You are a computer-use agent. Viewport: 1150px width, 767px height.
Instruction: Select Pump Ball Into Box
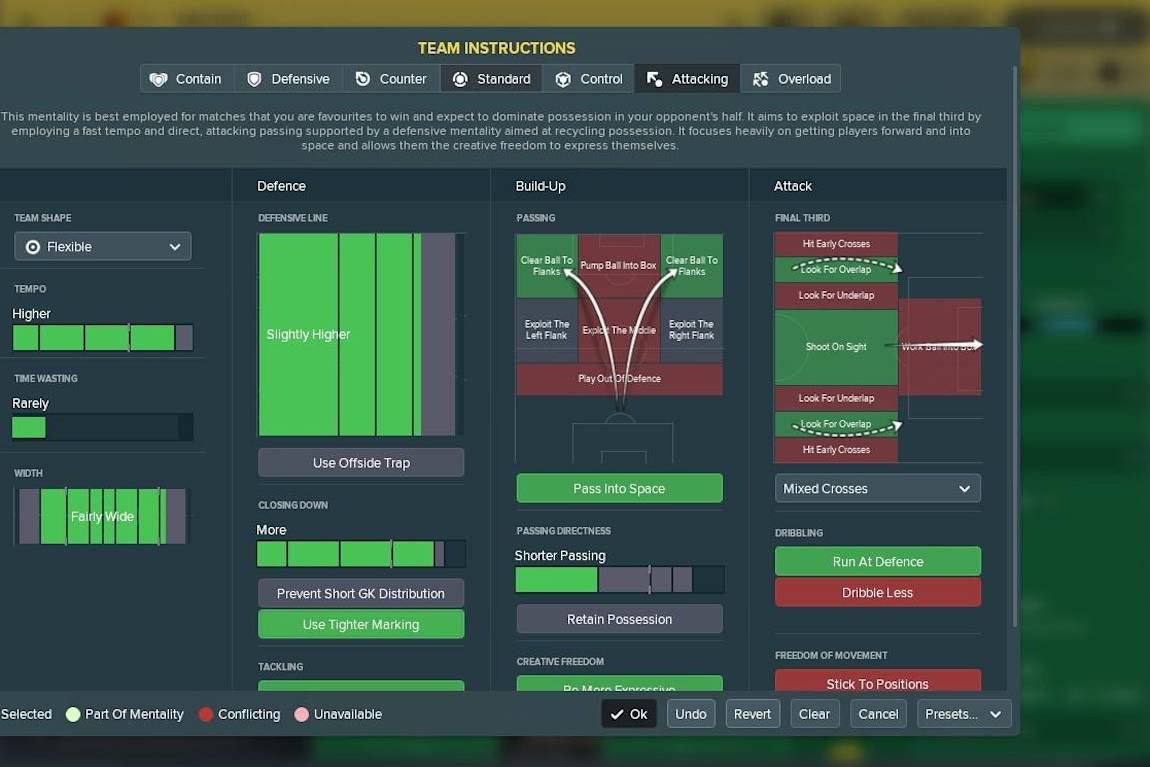click(619, 266)
